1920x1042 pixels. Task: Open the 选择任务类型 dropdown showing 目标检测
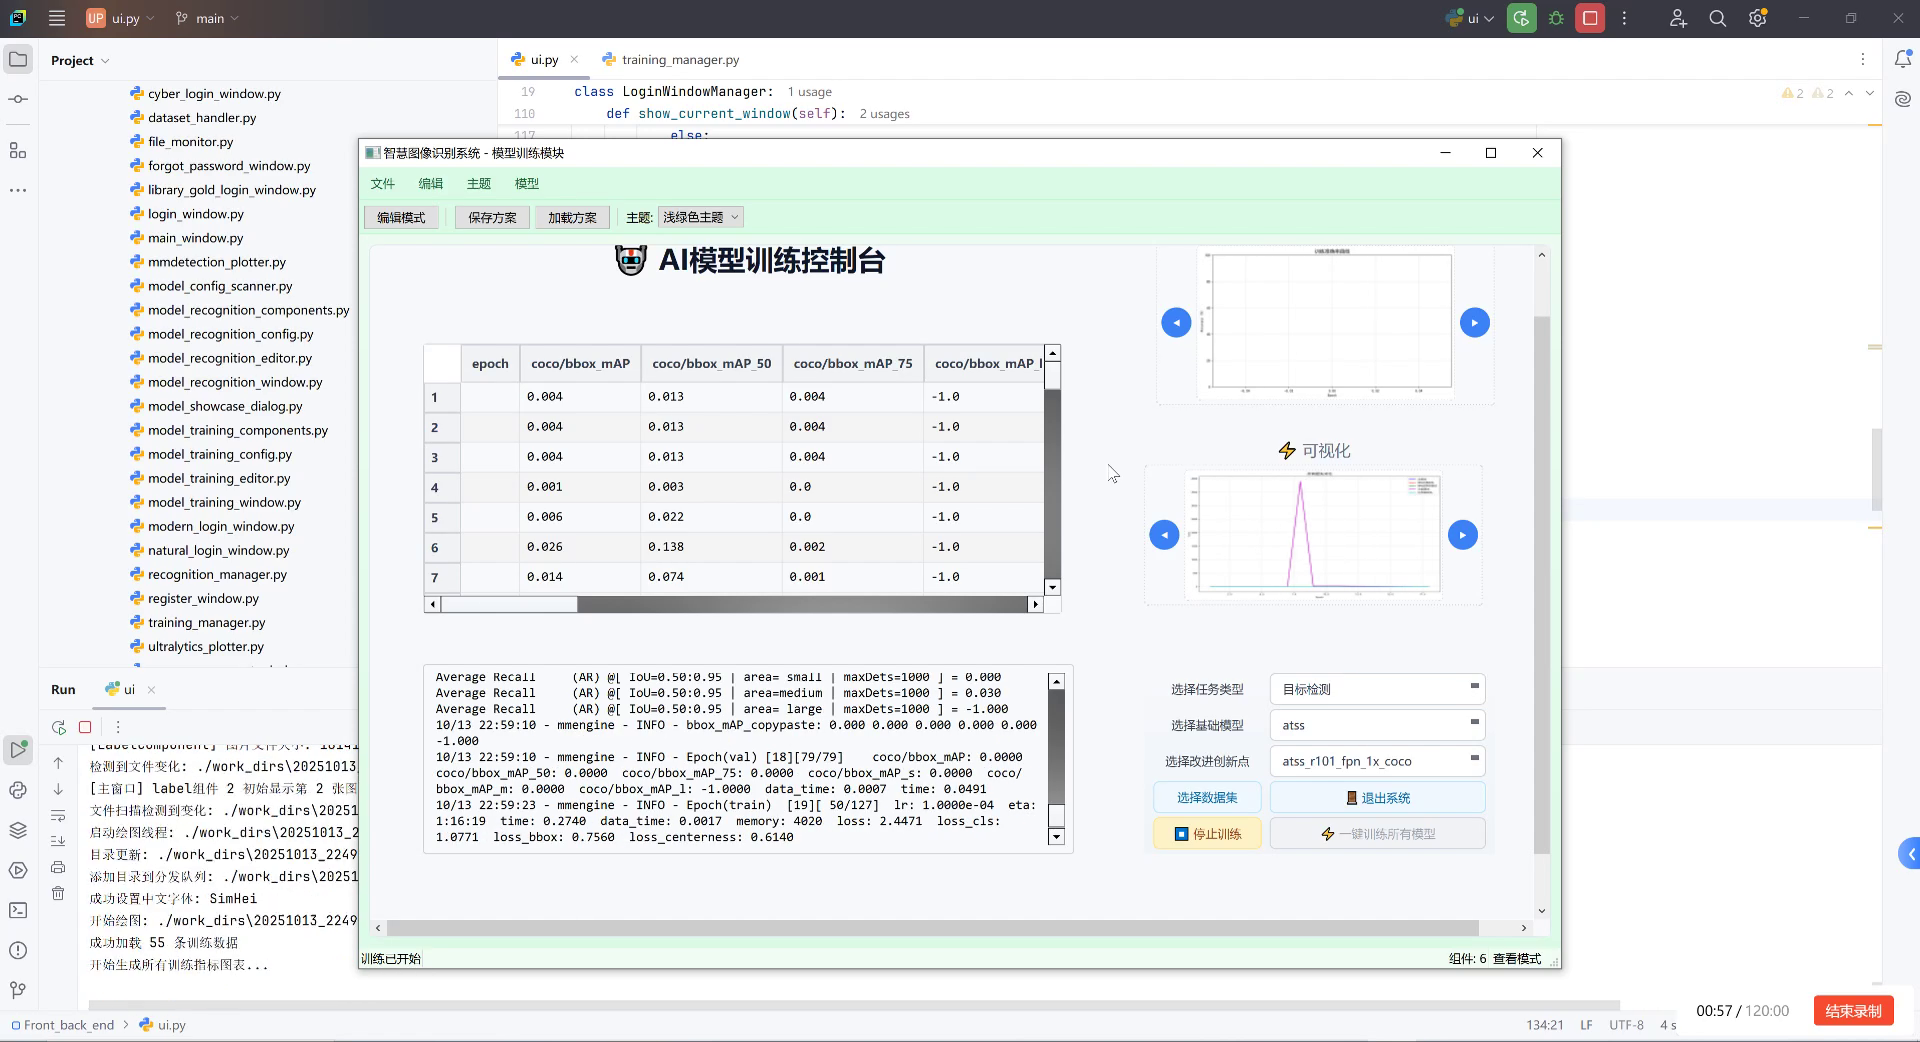pos(1377,689)
